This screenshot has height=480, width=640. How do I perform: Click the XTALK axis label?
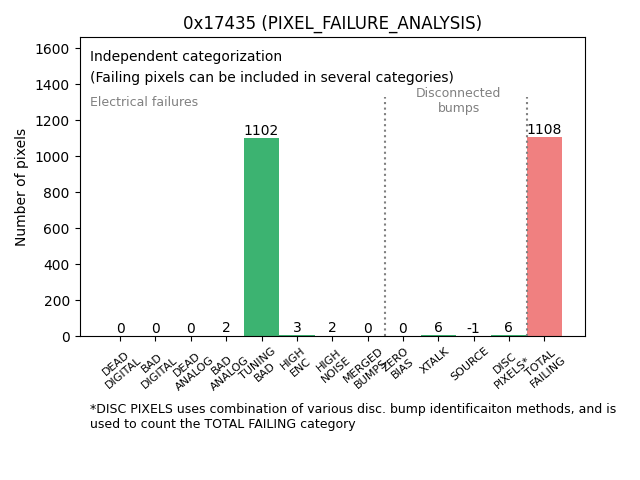pos(436,358)
